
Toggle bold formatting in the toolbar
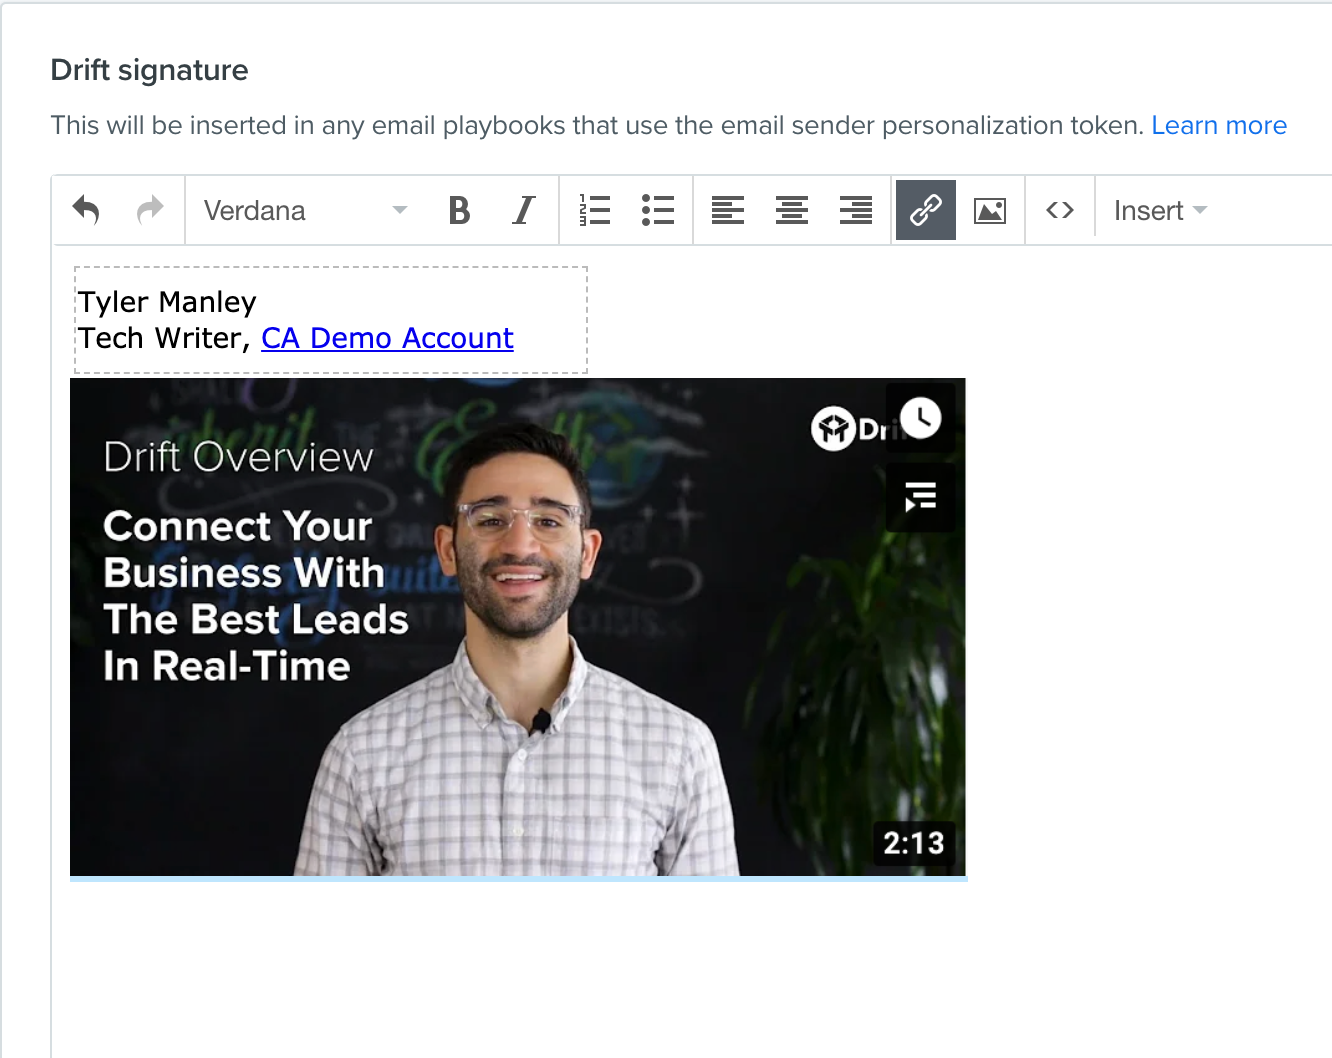coord(459,210)
